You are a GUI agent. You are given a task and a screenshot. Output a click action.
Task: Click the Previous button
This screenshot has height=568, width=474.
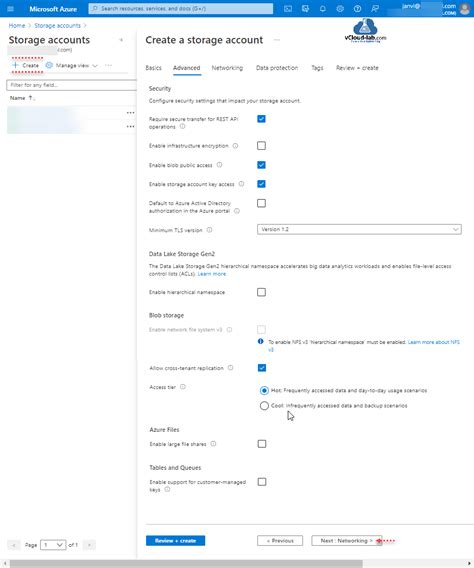[x=280, y=540]
